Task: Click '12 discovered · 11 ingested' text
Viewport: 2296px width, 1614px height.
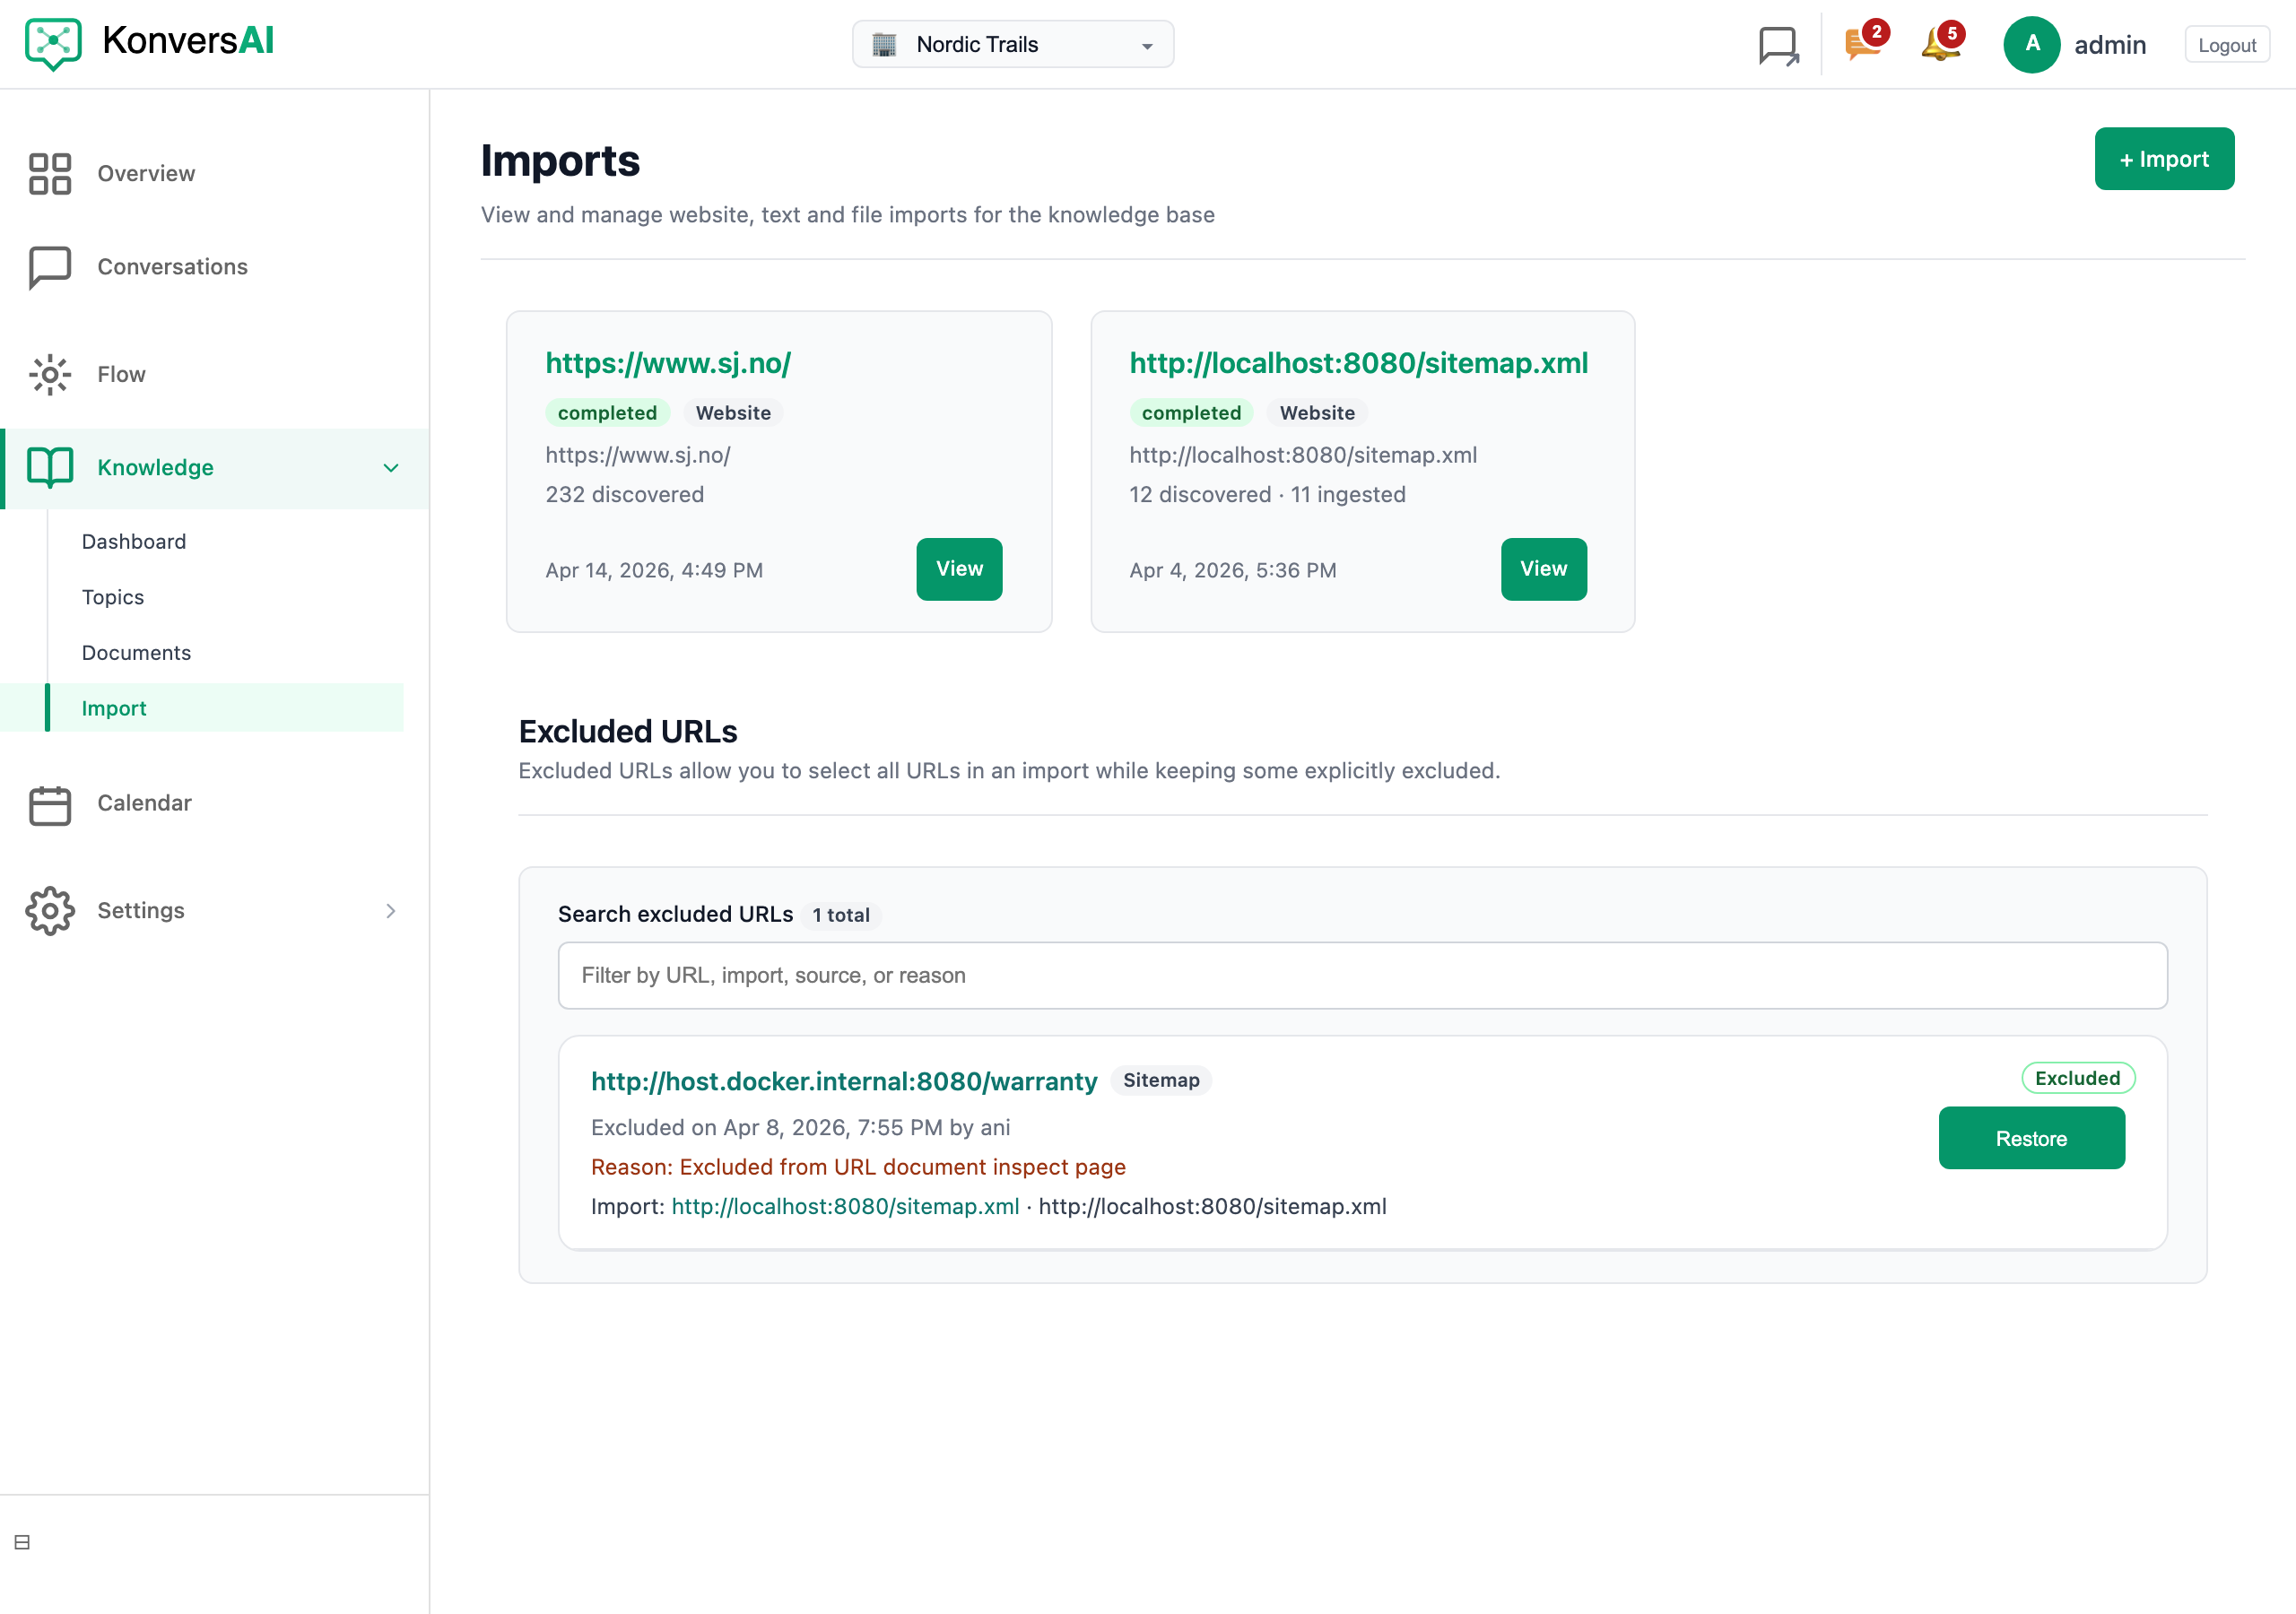Action: point(1267,494)
